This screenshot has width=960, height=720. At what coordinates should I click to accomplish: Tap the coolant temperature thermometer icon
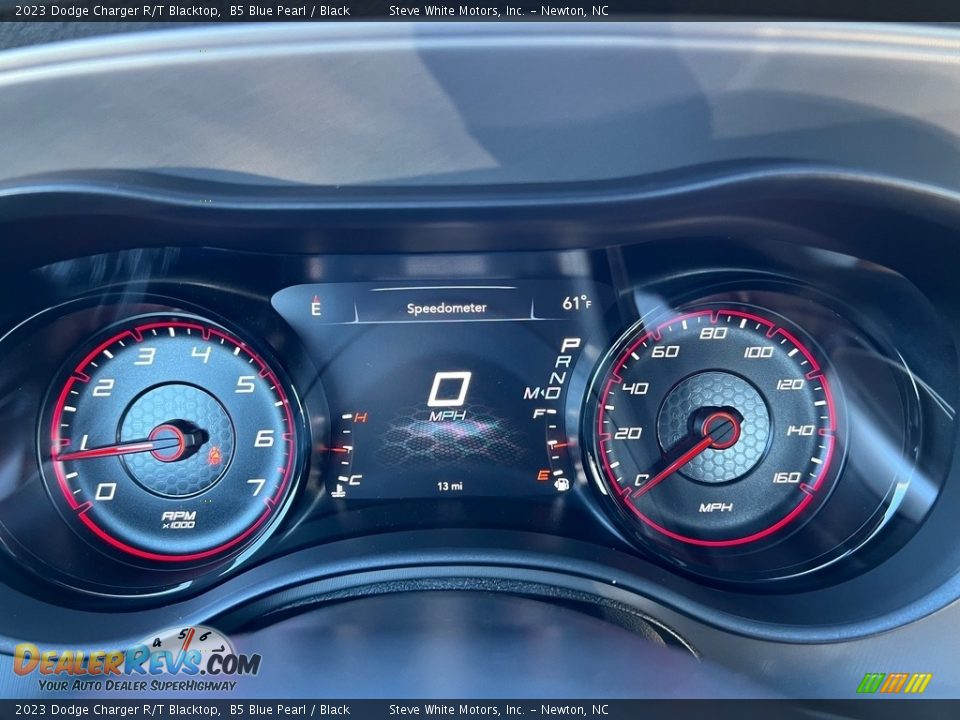pyautogui.click(x=337, y=490)
